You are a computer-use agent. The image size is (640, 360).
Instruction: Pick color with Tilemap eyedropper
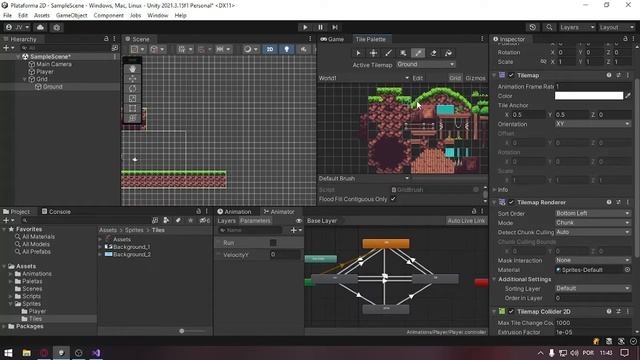point(628,96)
